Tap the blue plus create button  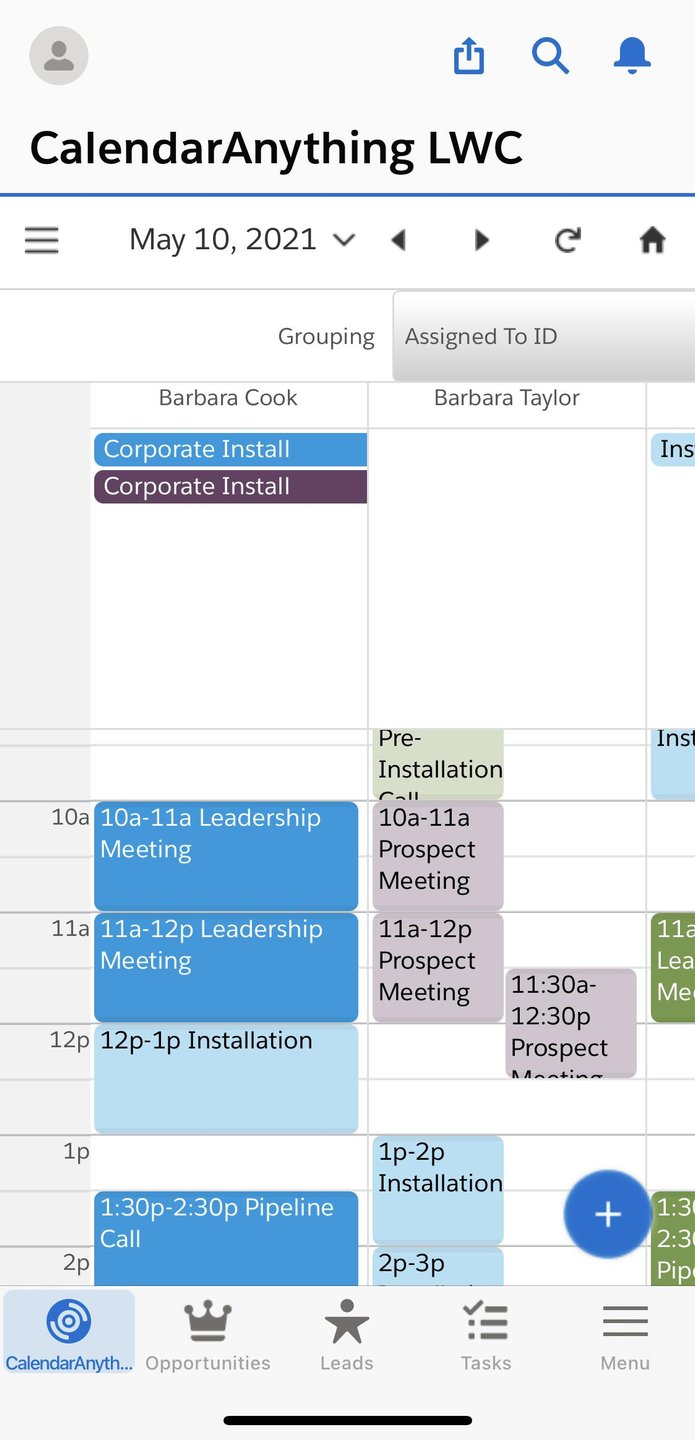coord(607,1214)
